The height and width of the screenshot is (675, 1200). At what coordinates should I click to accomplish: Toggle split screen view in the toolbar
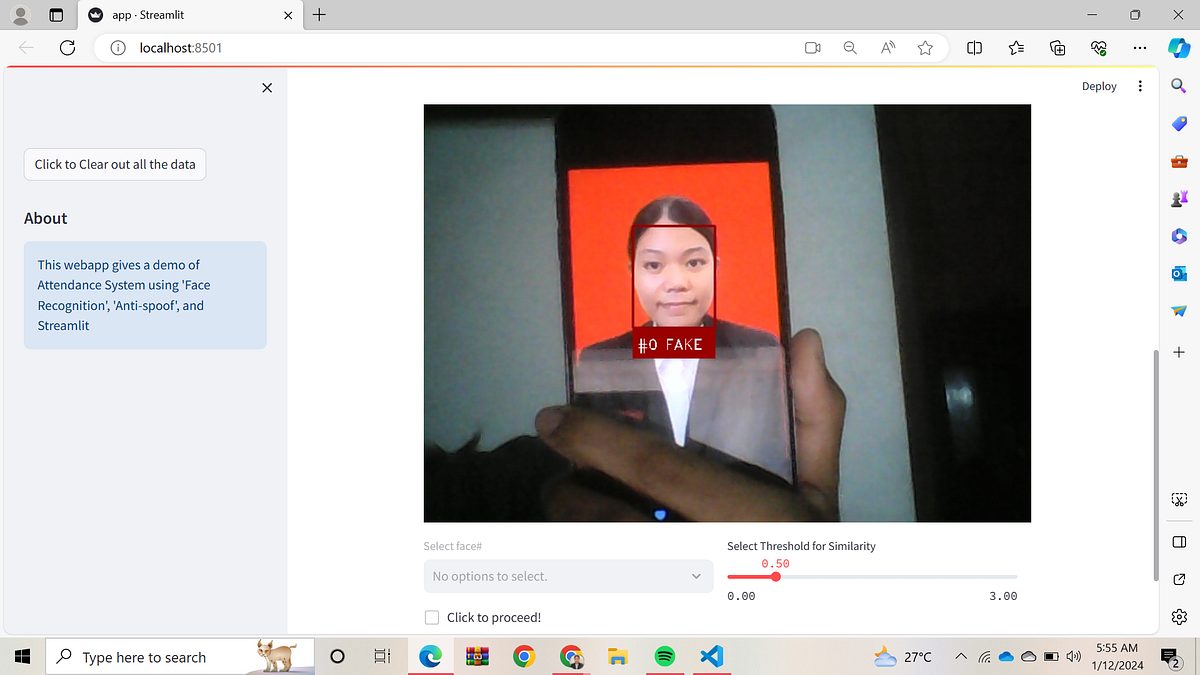(974, 47)
